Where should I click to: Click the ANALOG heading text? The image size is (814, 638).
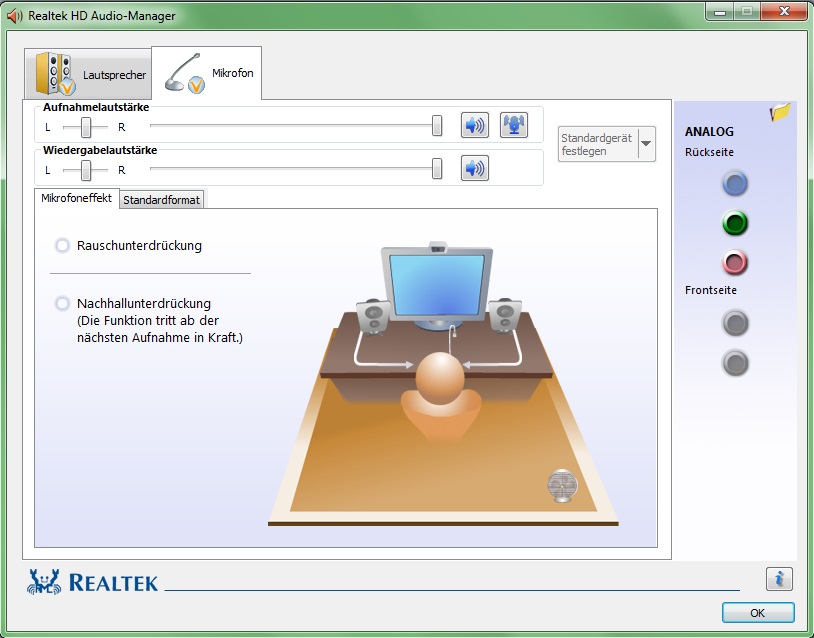[x=709, y=131]
